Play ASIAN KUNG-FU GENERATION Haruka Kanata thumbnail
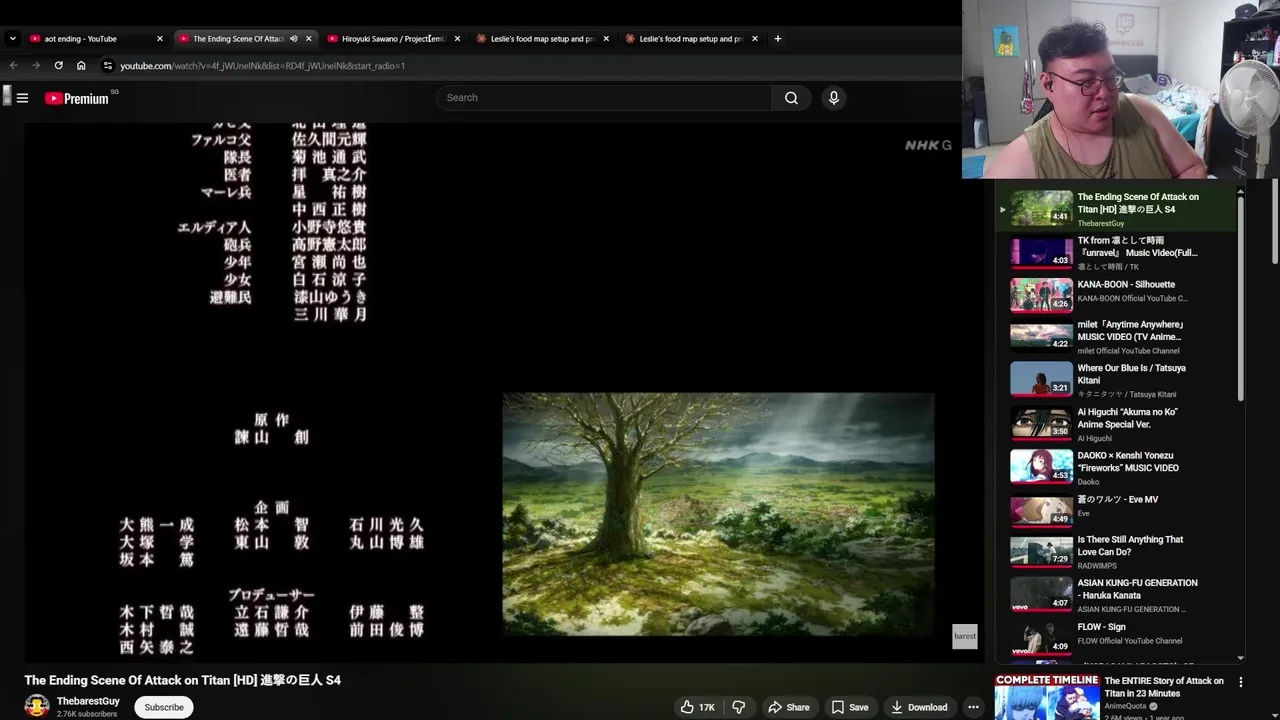1280x720 pixels. pos(1041,594)
